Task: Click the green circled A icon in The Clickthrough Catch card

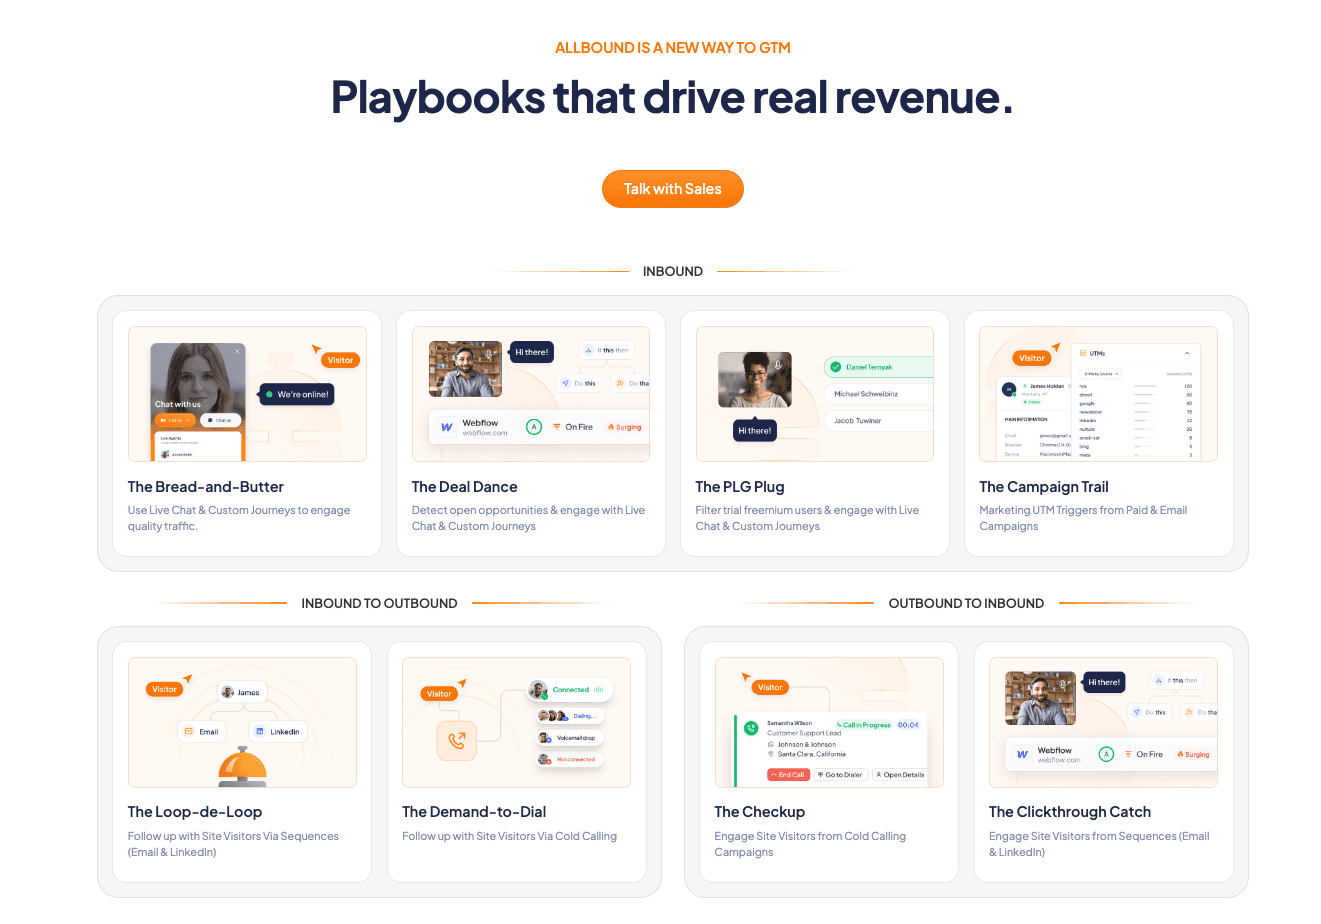Action: (1106, 754)
